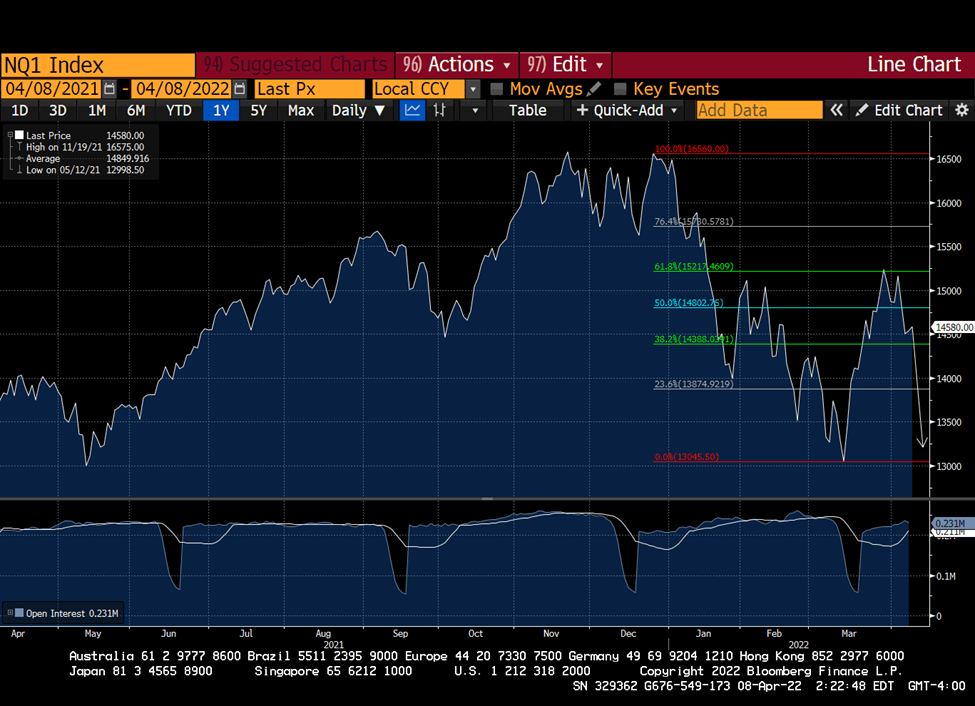This screenshot has height=706, width=975.
Task: Click the Max range button
Action: point(301,110)
